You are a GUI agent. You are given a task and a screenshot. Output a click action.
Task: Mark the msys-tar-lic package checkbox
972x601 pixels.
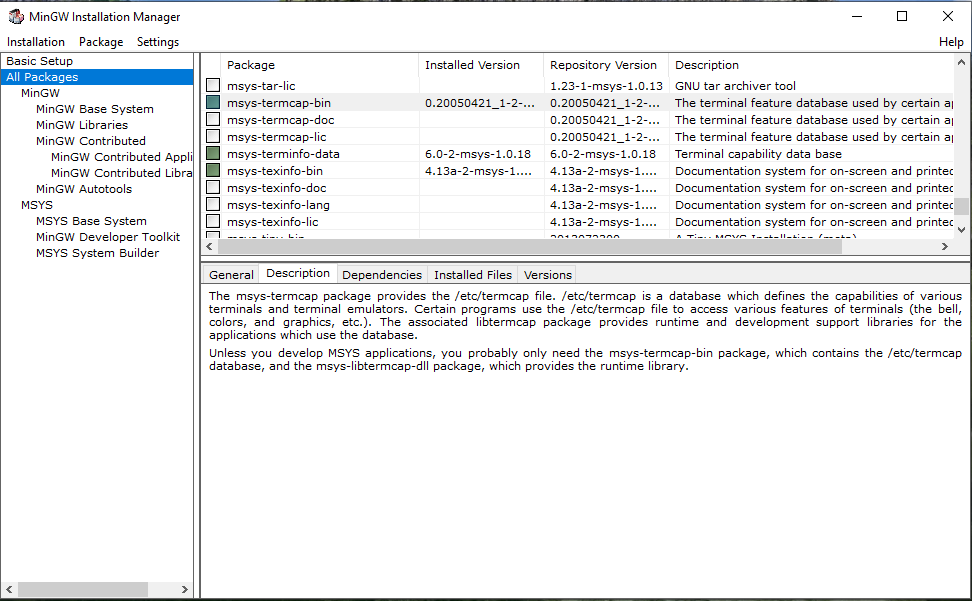pos(213,86)
